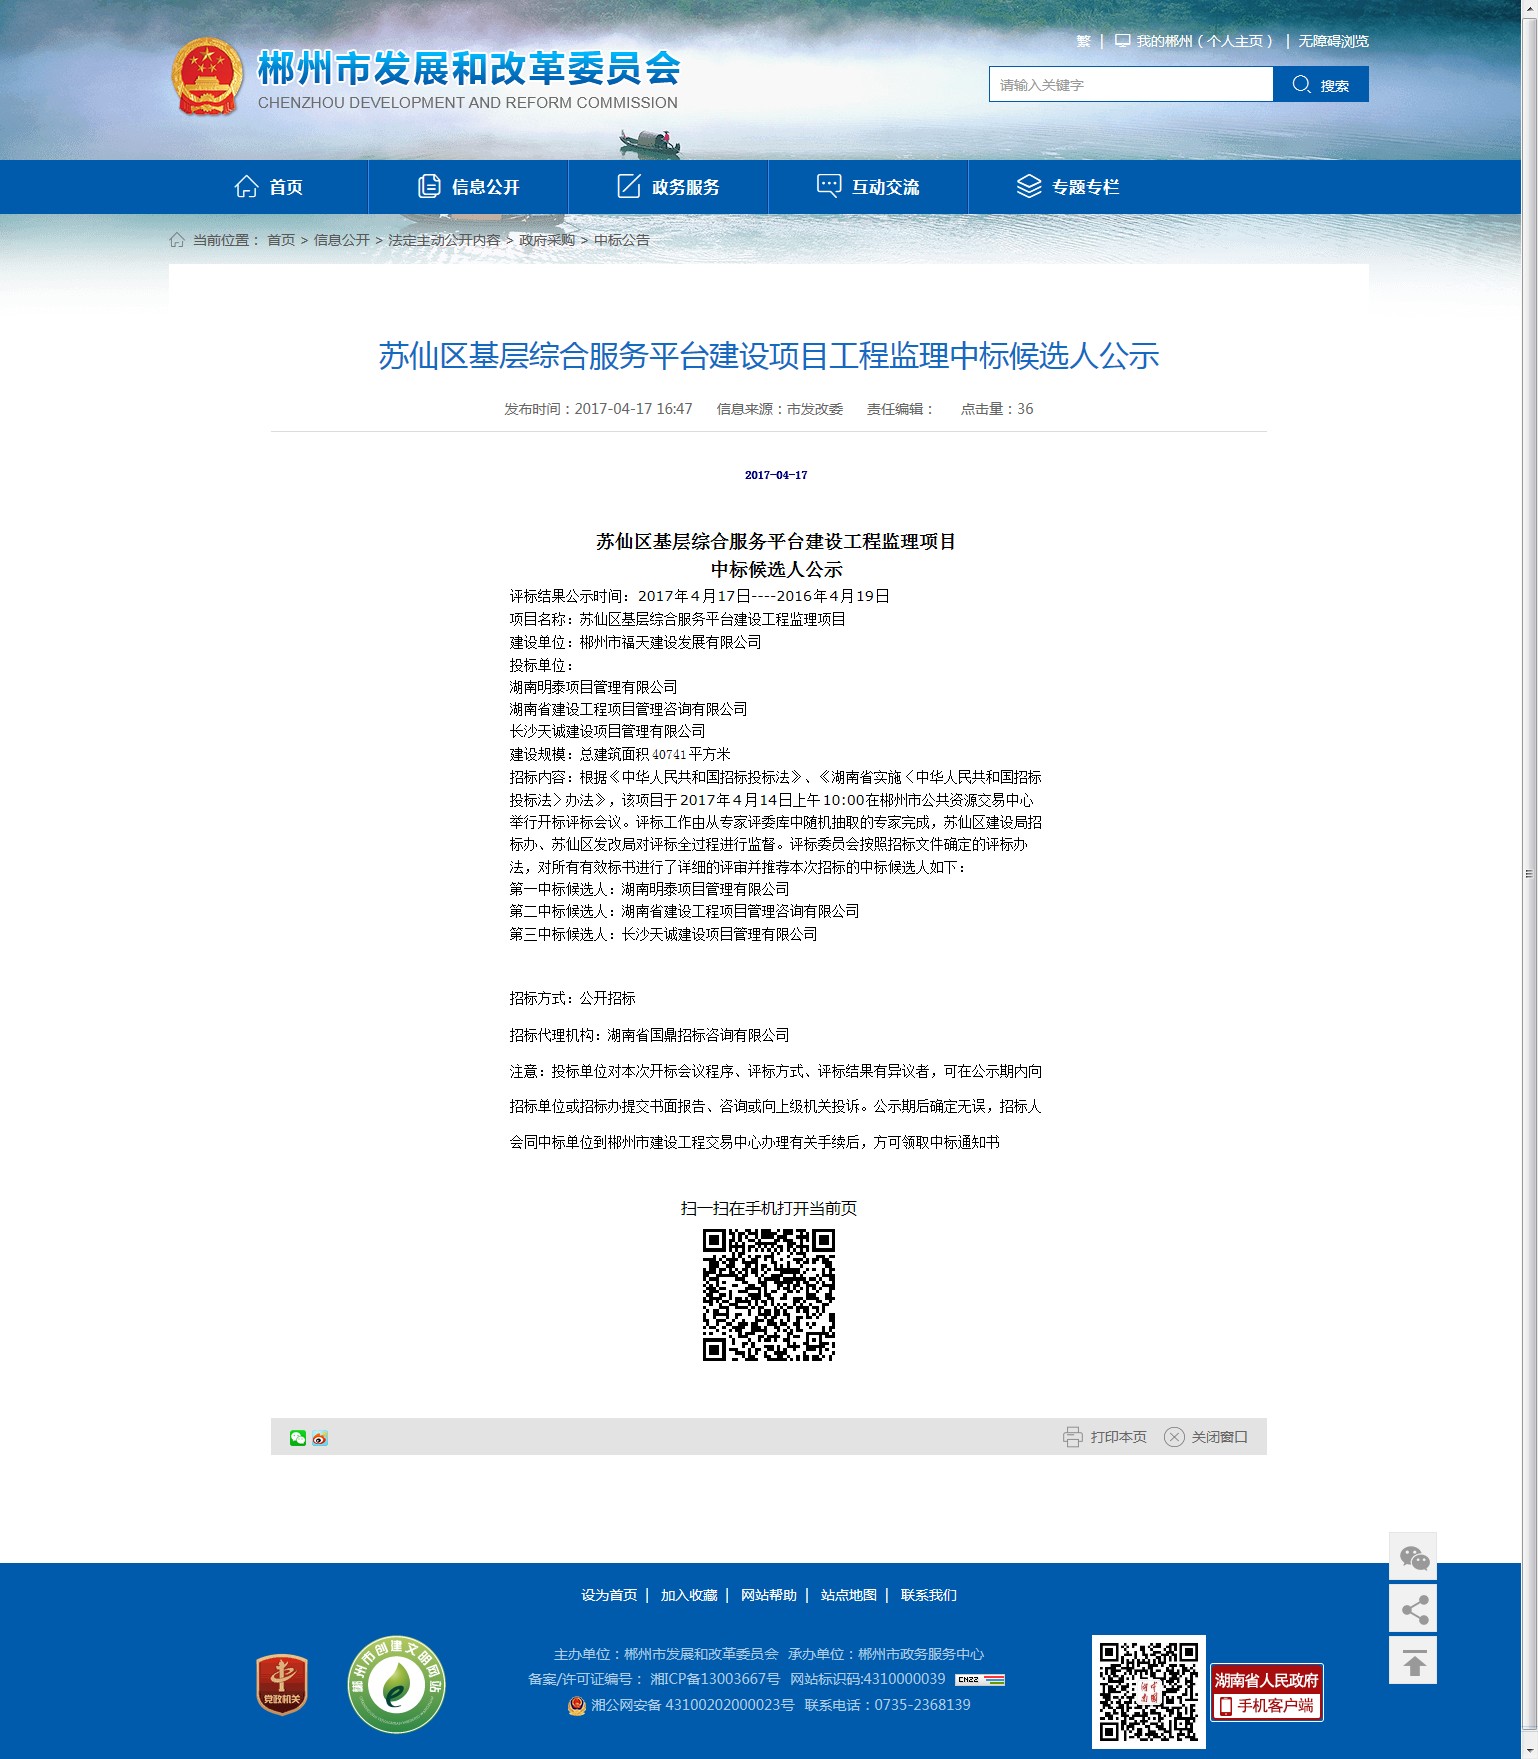Viewport: 1538px width, 1759px height.
Task: Open the 互动交流 navigation menu
Action: 869,187
